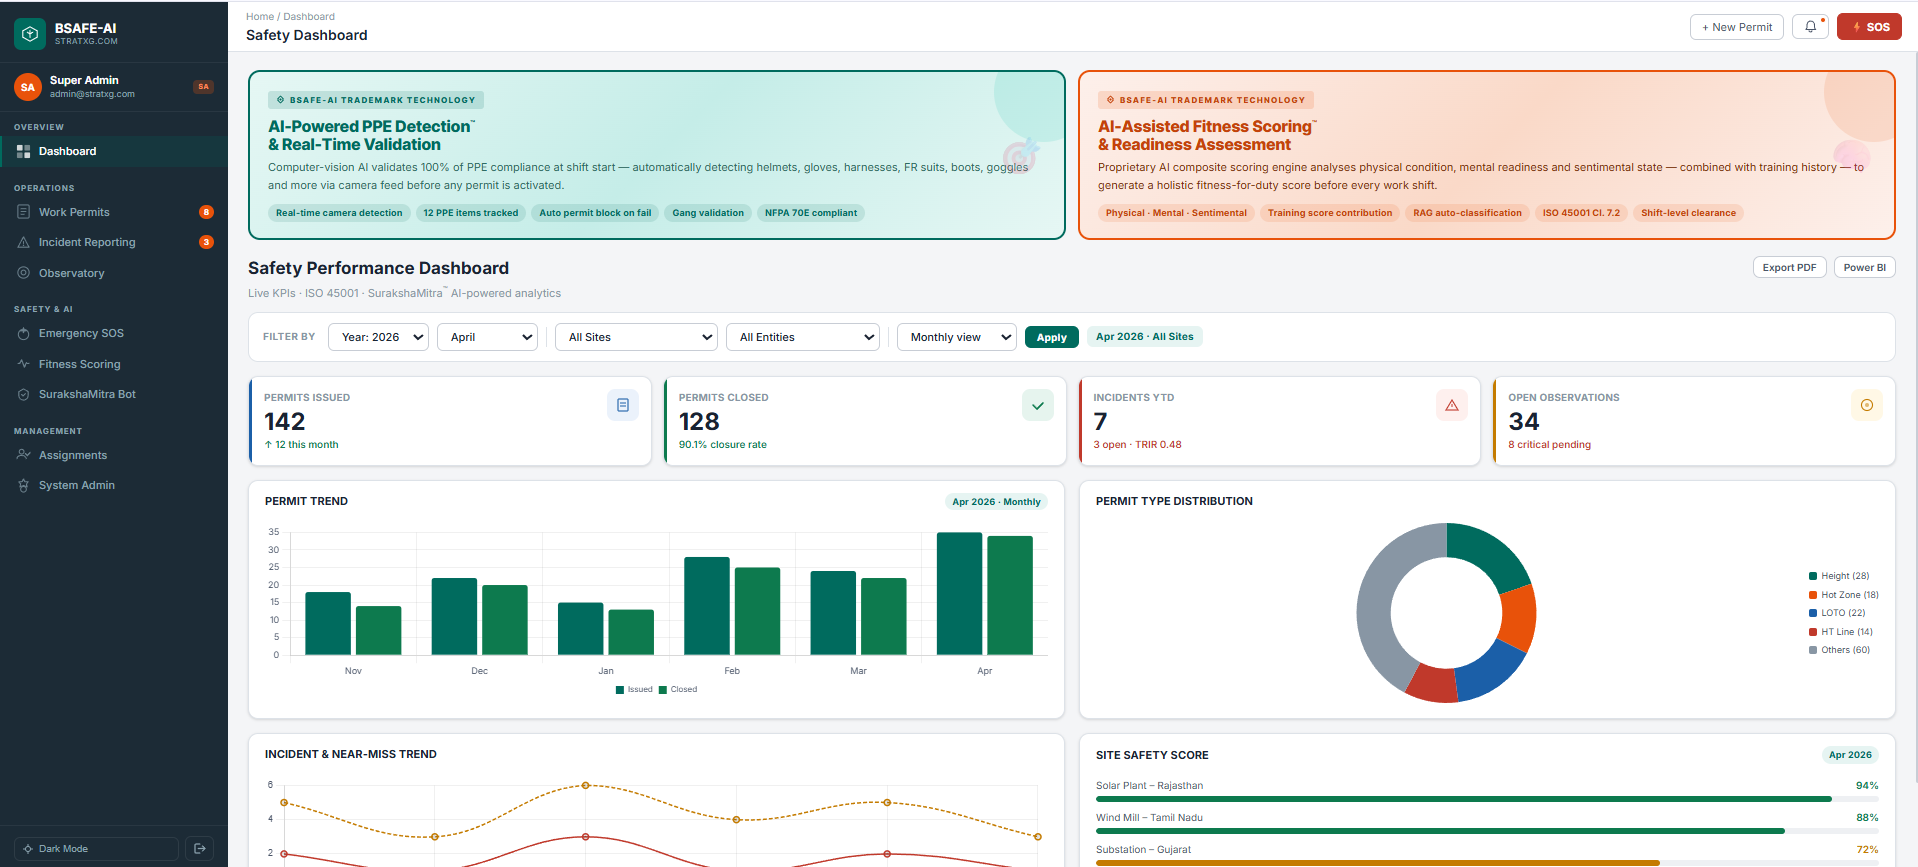Image resolution: width=1918 pixels, height=867 pixels.
Task: Click the Substation – Gujarat score bar
Action: point(1487,863)
